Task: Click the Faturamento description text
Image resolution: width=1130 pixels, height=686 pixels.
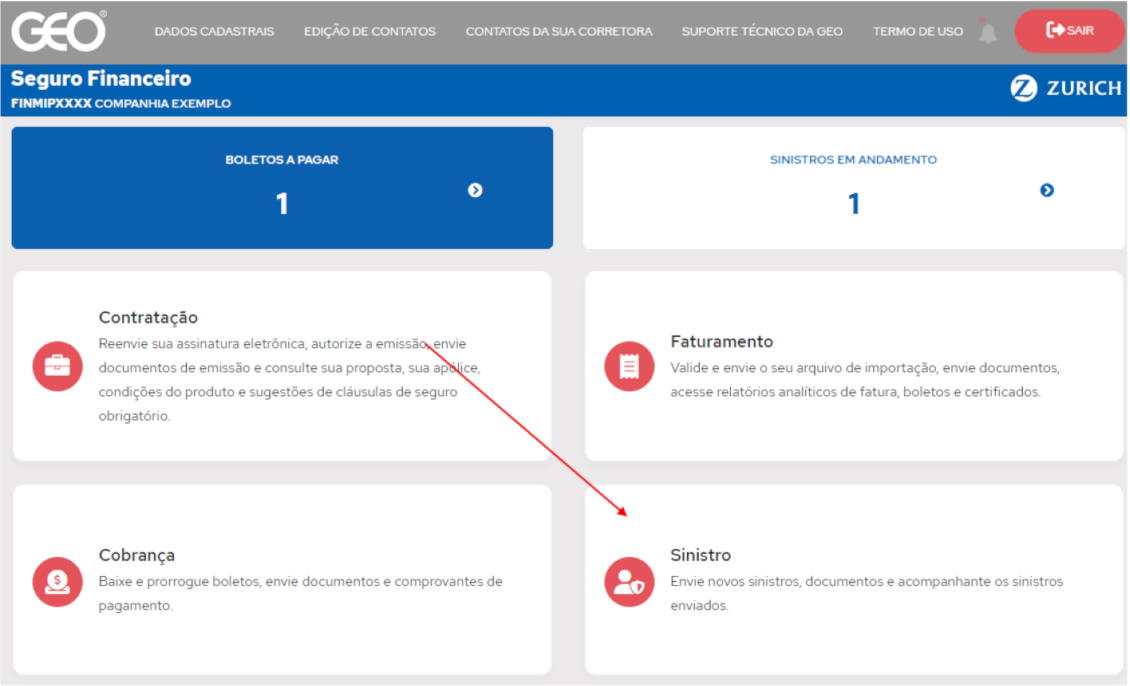Action: 865,380
